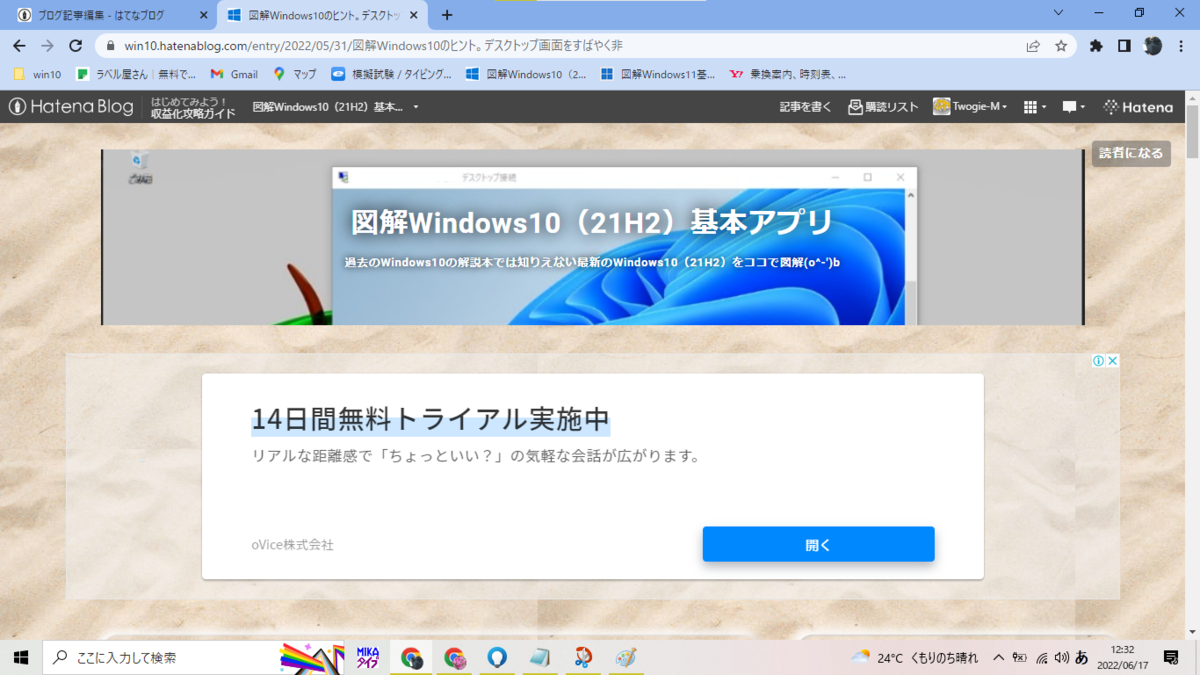Click the blog title 図解Windows10（21H2）基本アプリ

592,222
